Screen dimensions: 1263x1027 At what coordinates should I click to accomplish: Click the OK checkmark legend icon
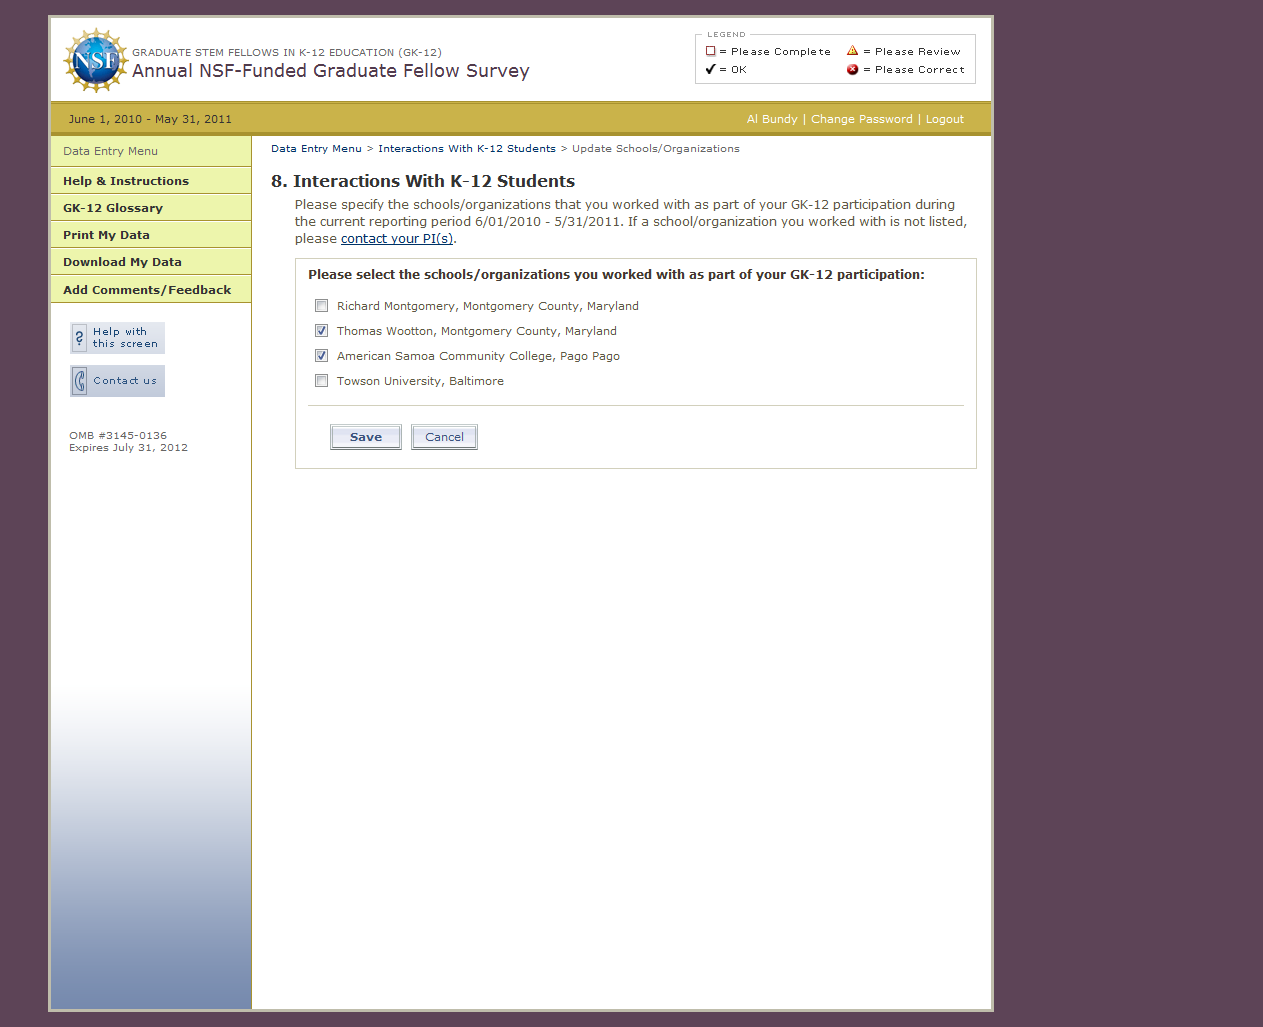tap(710, 70)
